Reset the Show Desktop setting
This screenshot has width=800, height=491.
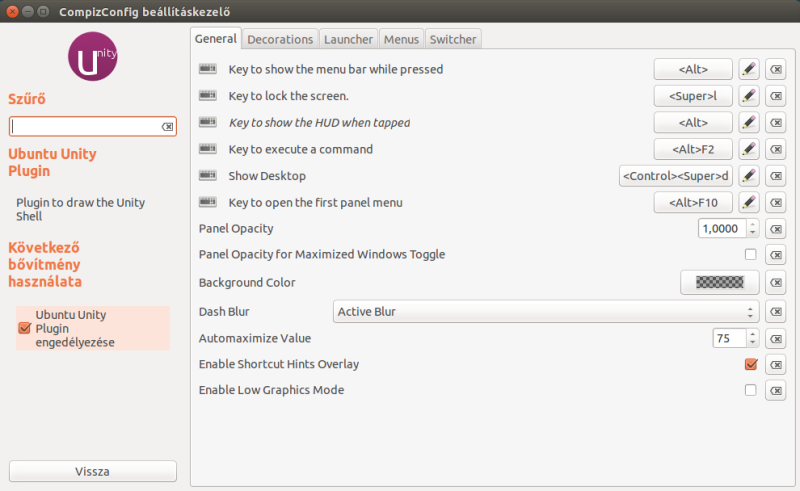click(x=776, y=176)
